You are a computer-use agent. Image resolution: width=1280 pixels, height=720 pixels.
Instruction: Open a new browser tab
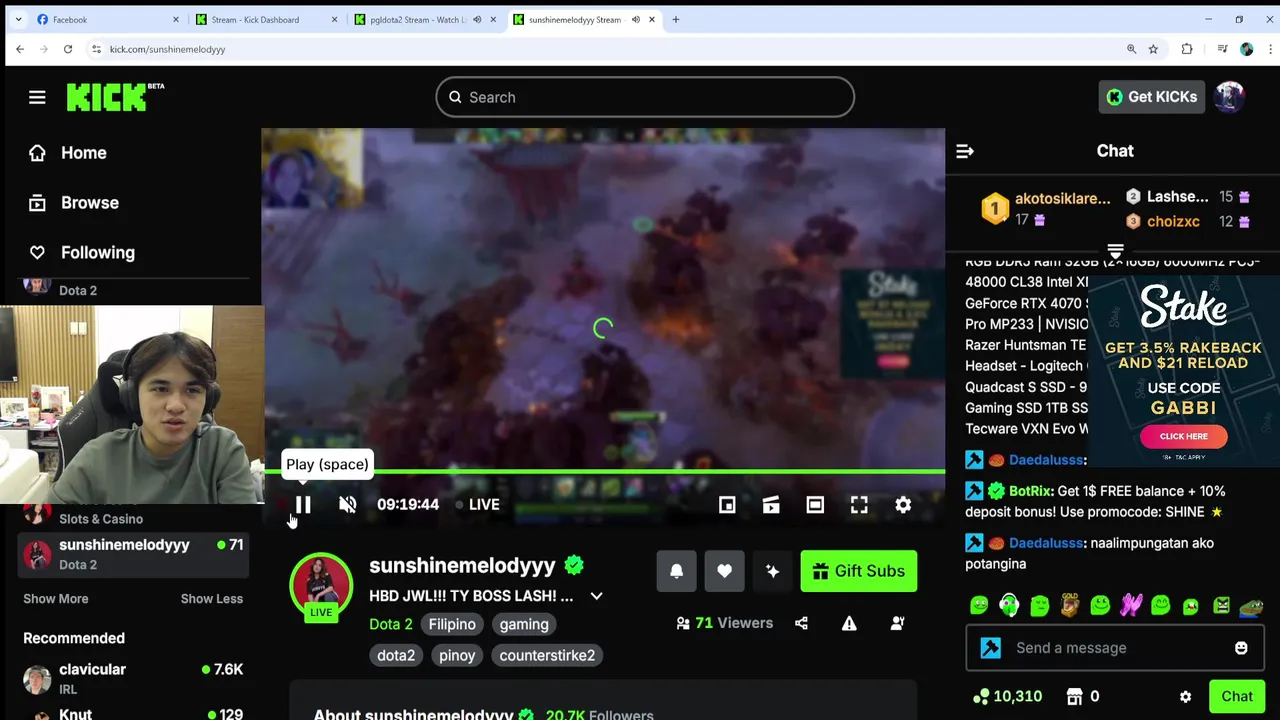point(676,19)
